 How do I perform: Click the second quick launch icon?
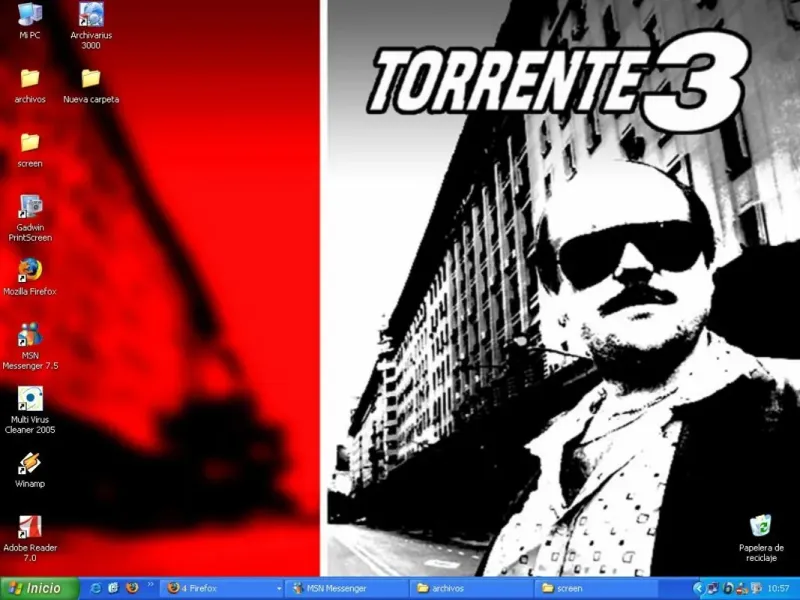113,588
